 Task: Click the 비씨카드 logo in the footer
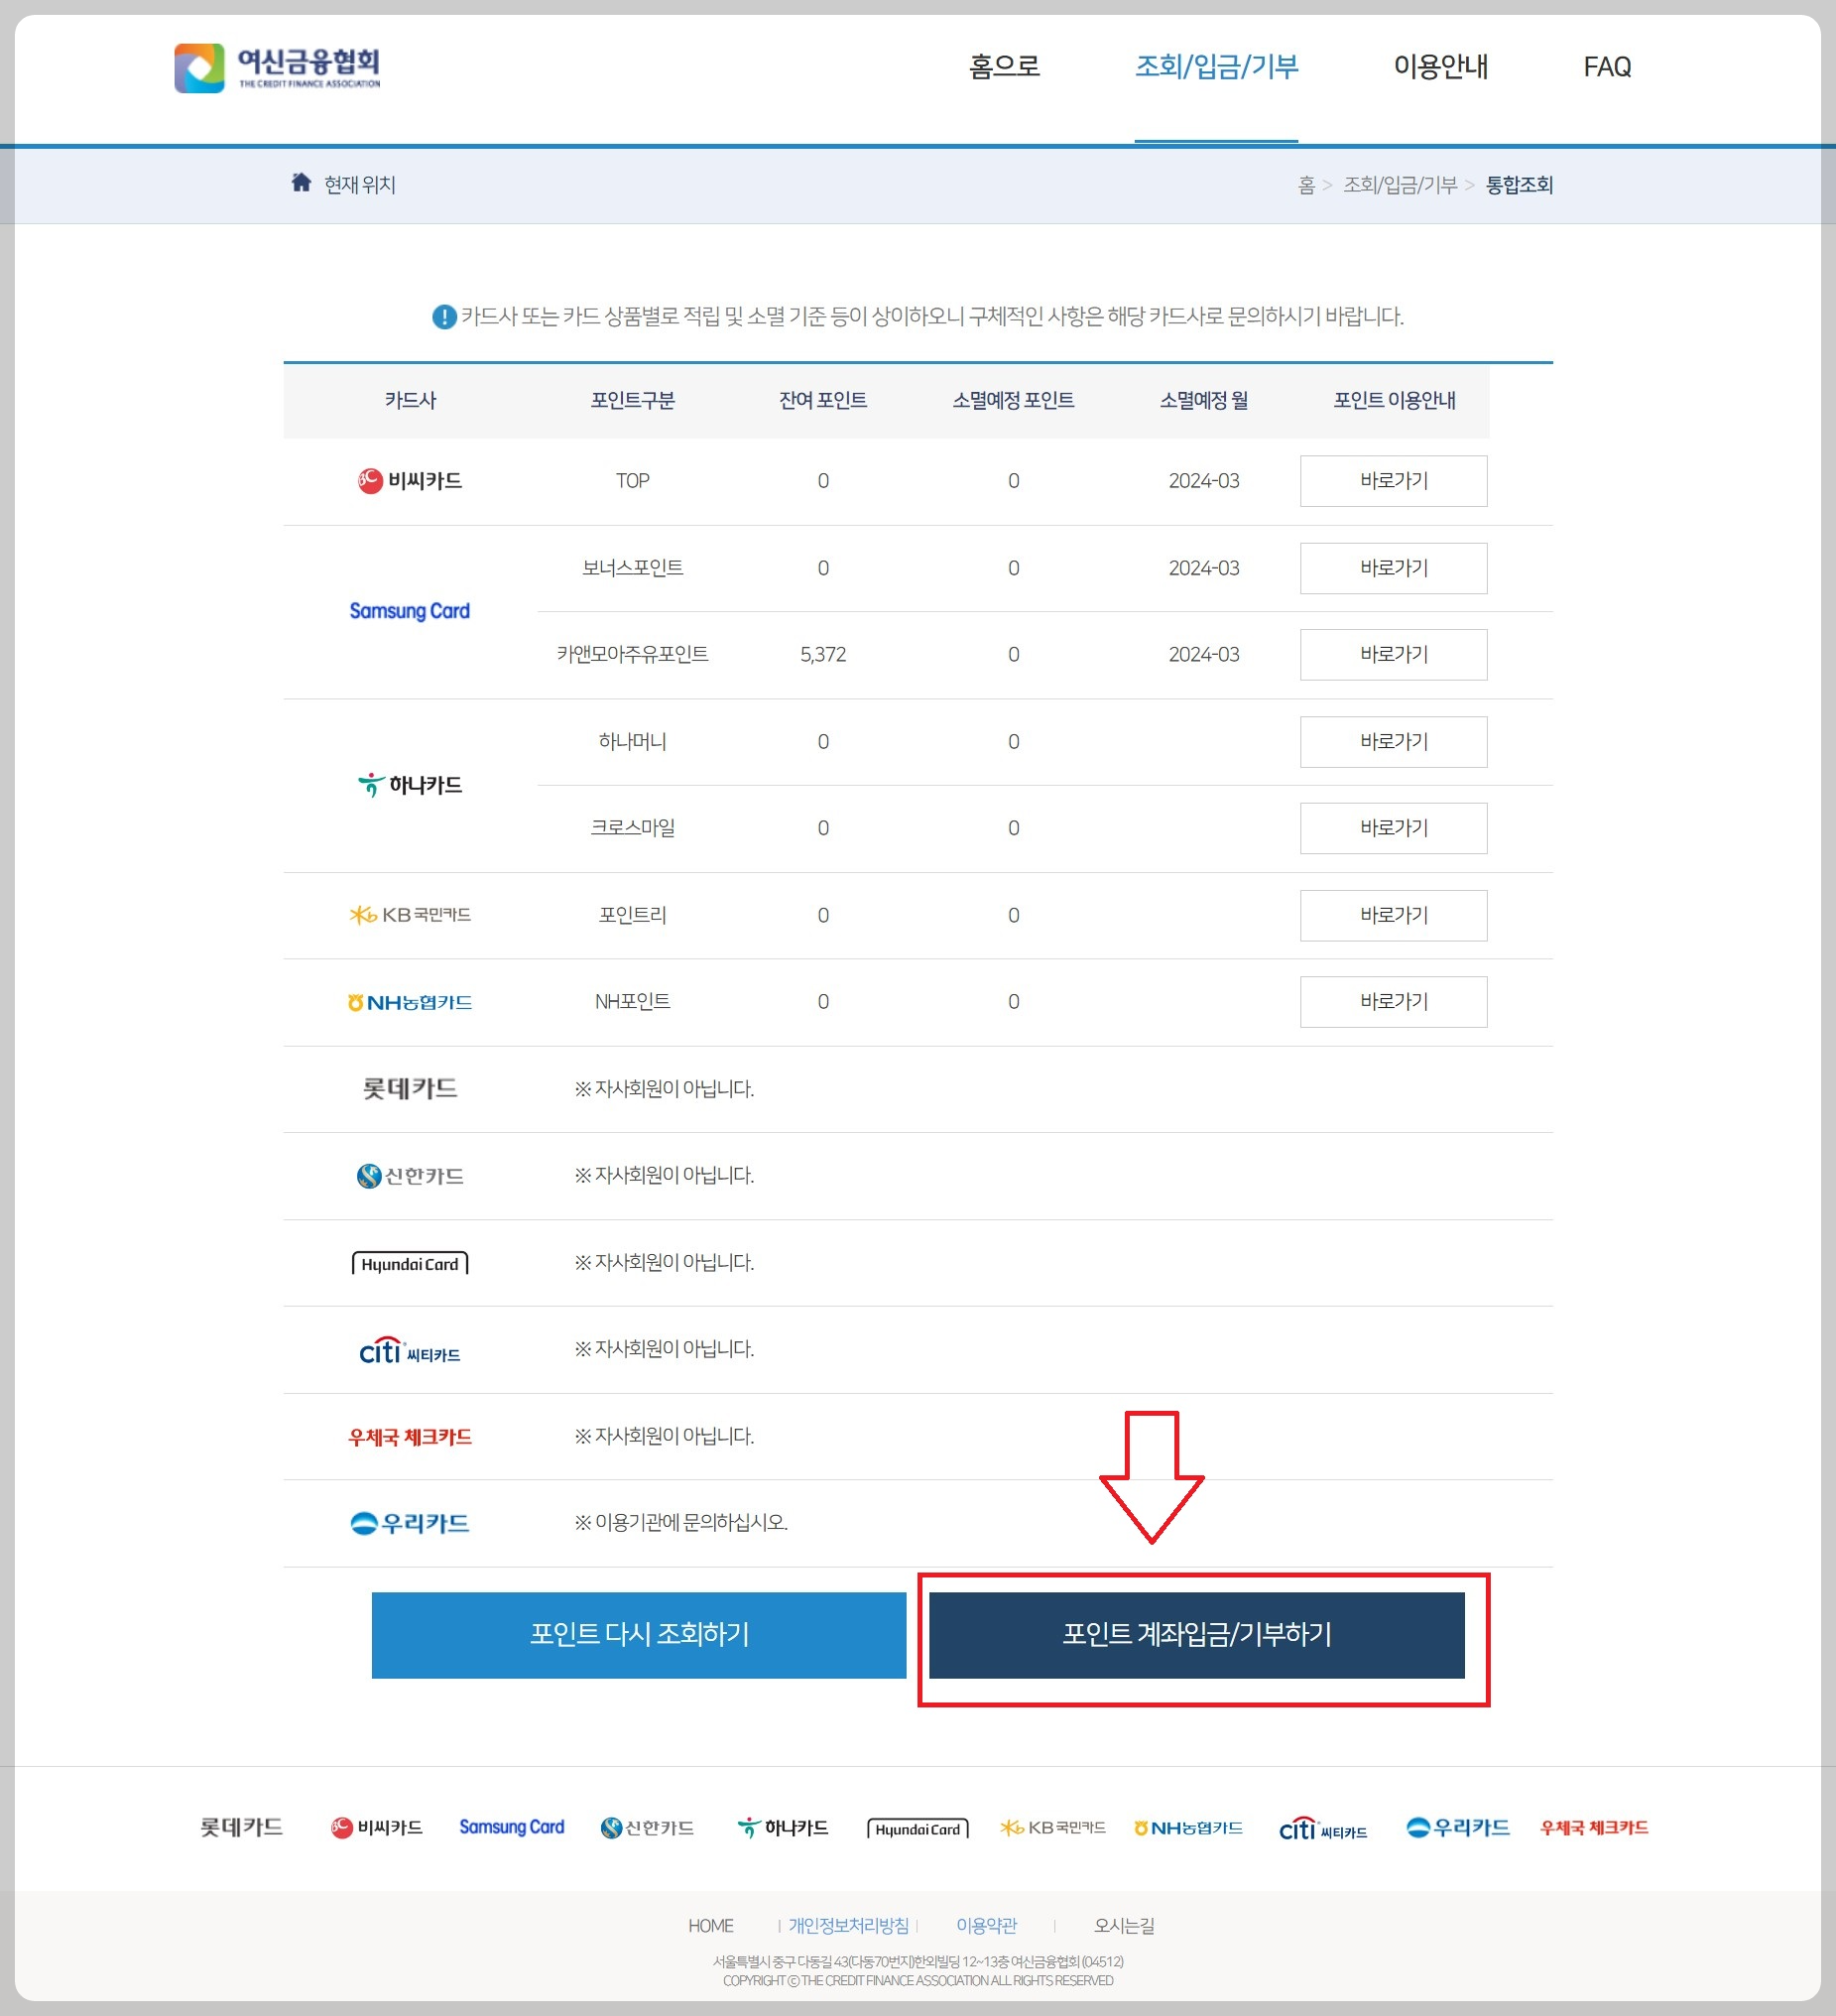[376, 1827]
